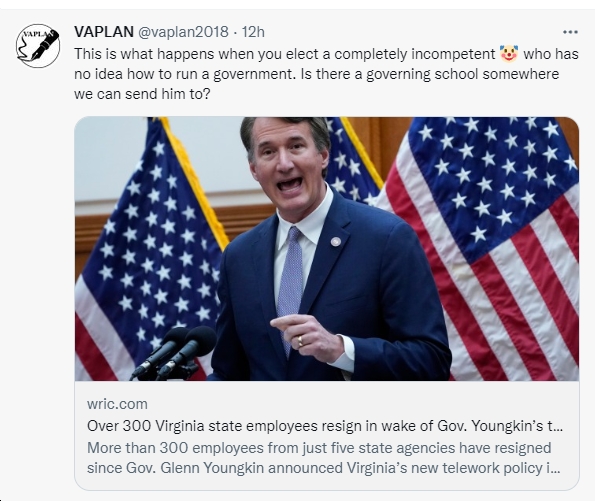
Task: Click the tweet line 'we can send him to?'
Action: (142, 94)
